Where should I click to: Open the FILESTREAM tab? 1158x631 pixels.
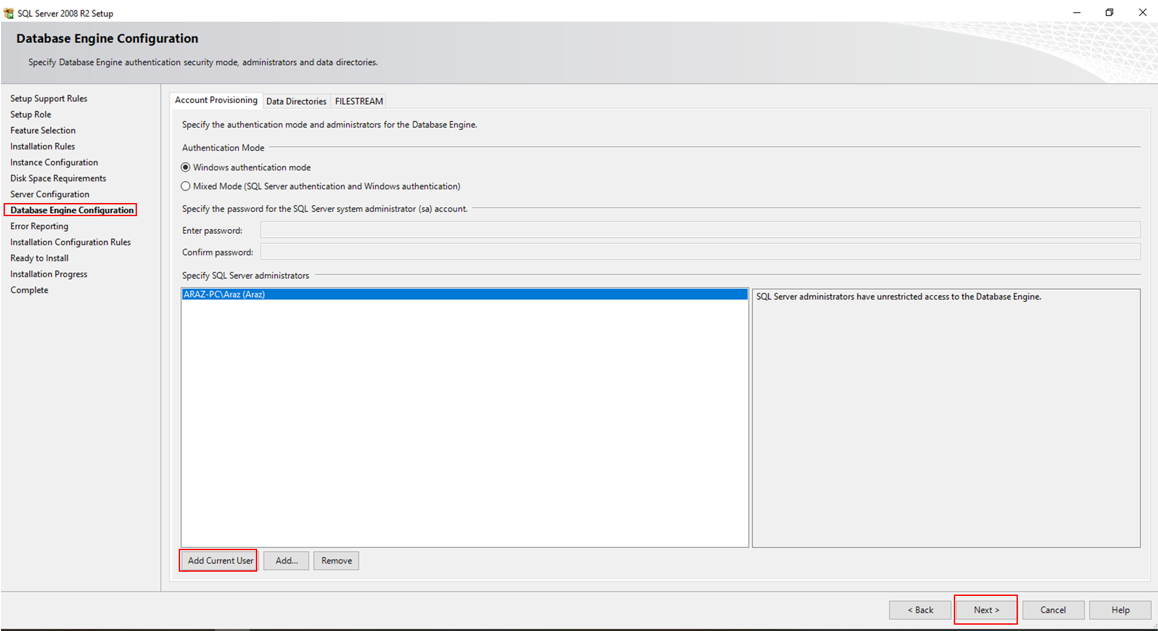point(359,101)
